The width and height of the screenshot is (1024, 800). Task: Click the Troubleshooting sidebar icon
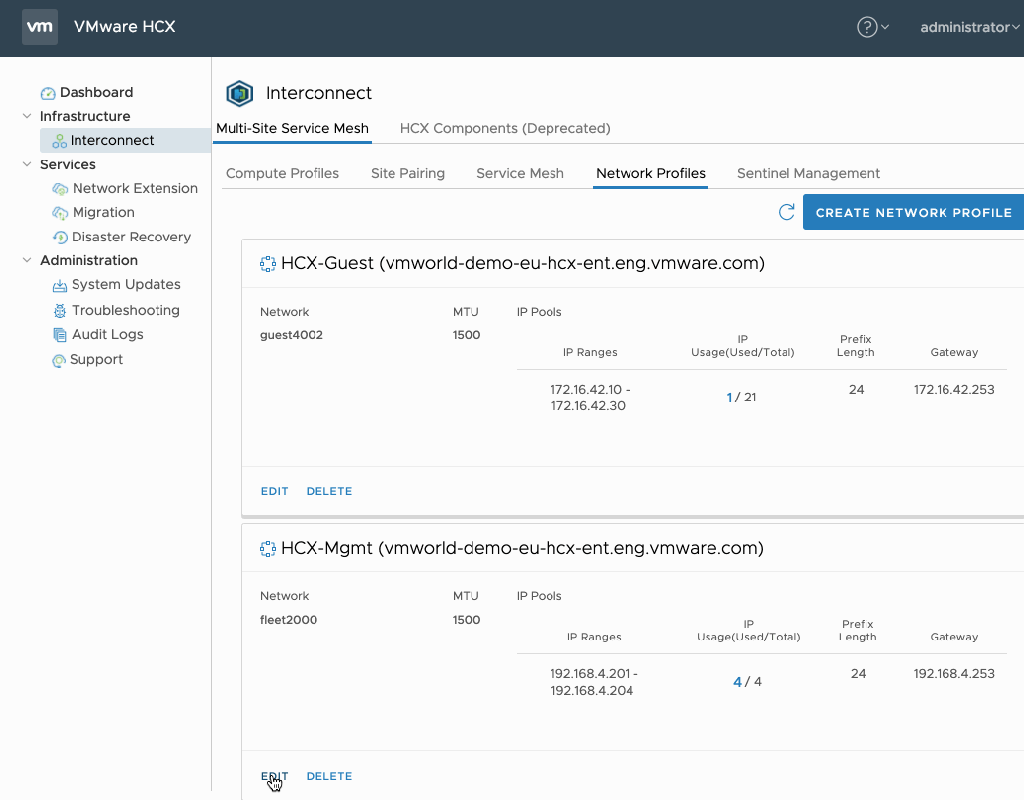(x=60, y=310)
